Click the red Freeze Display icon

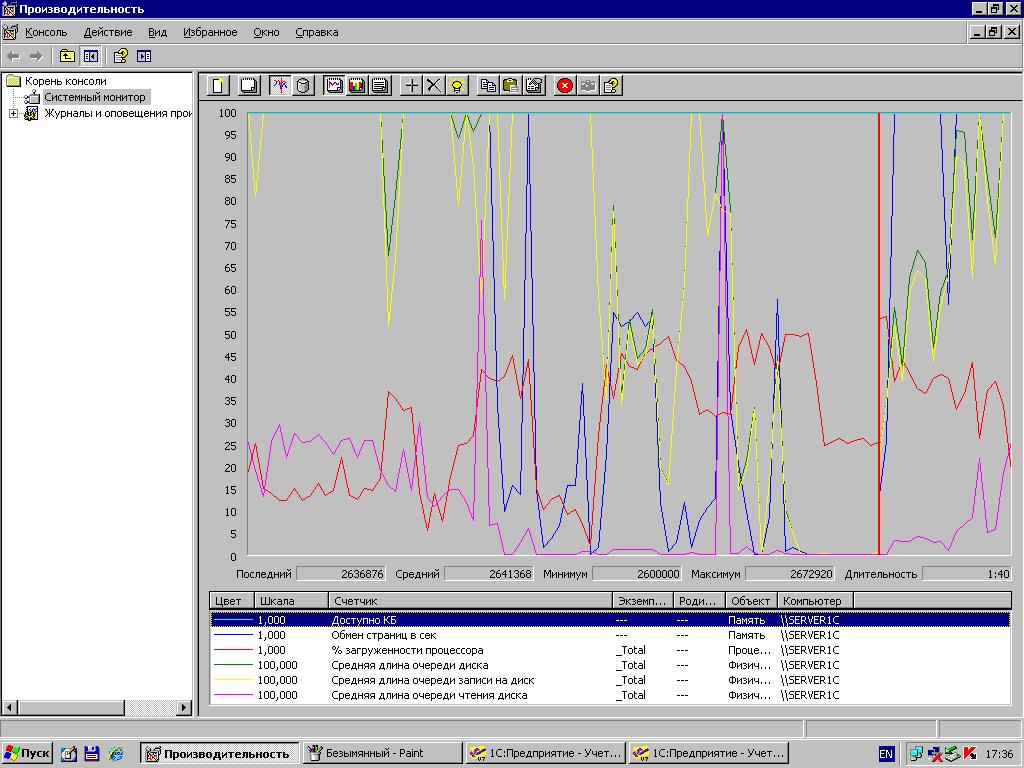pyautogui.click(x=565, y=86)
